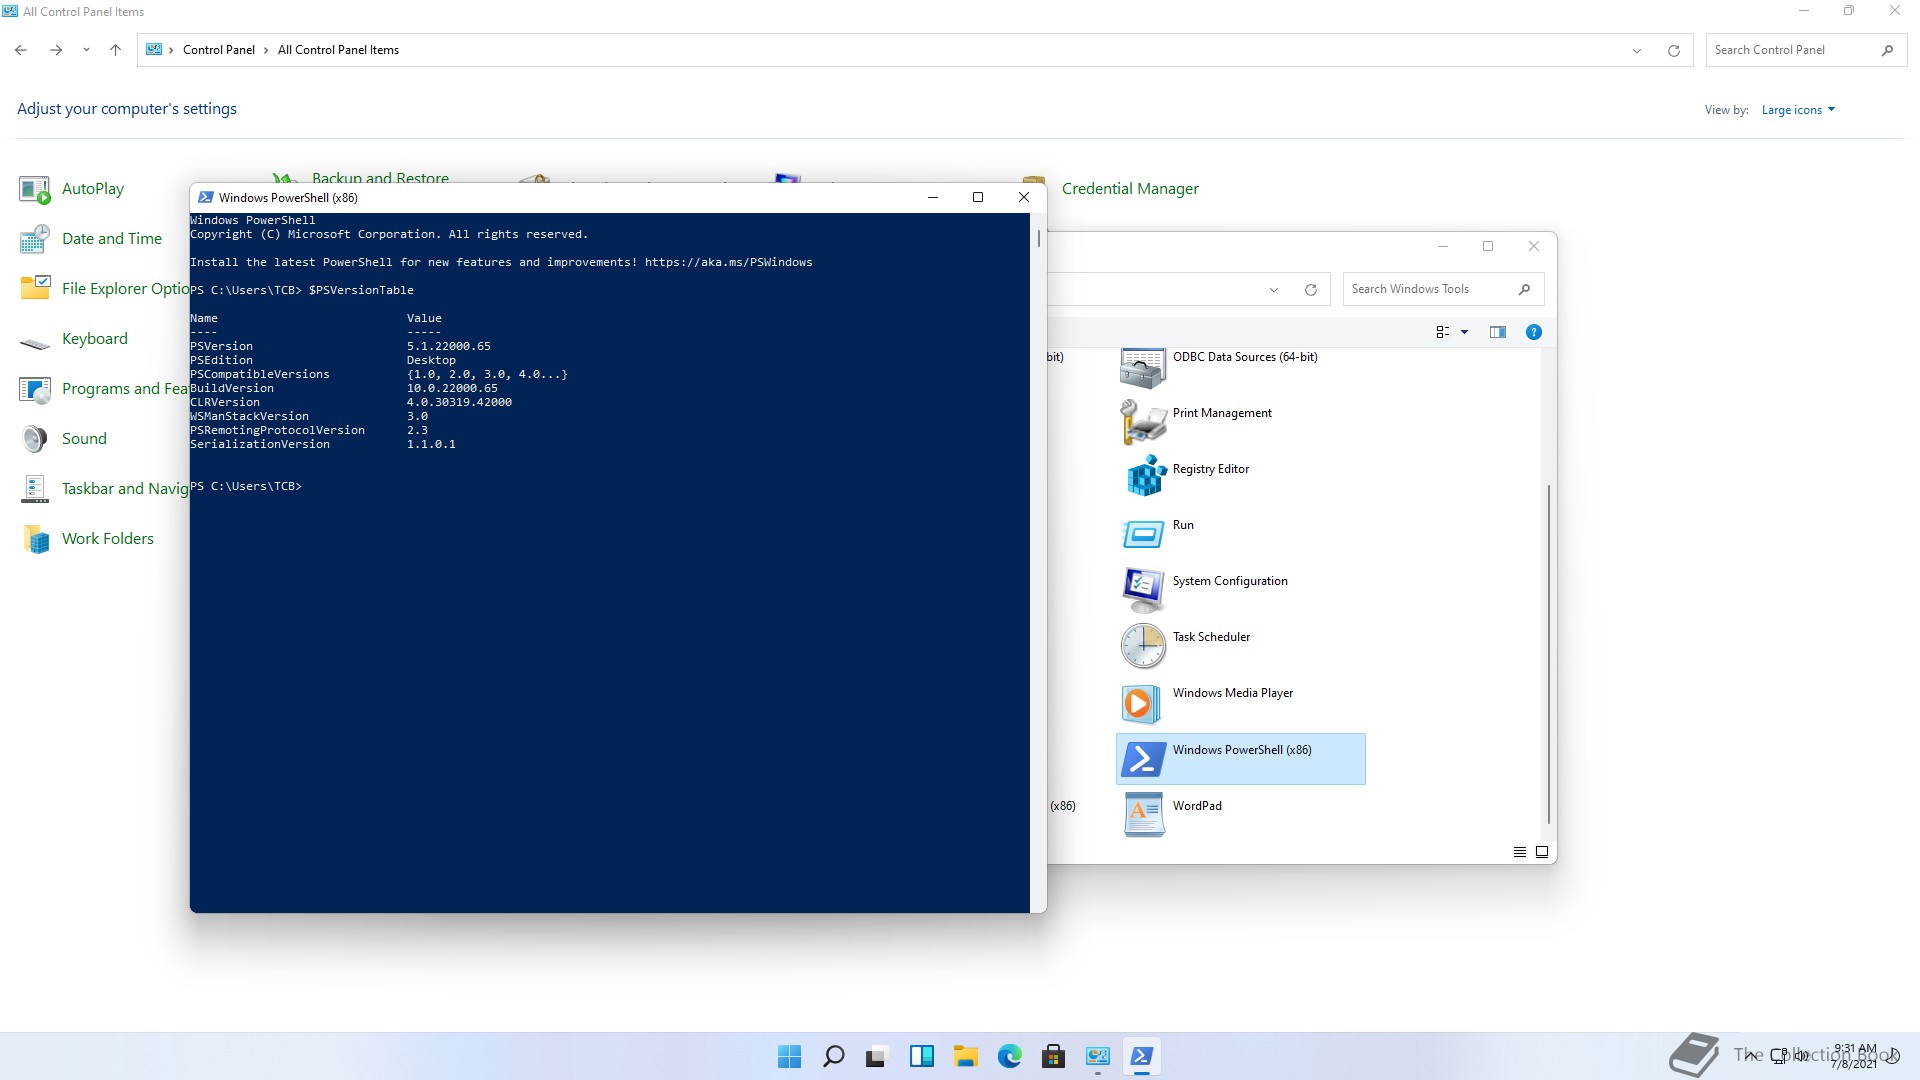Image resolution: width=1920 pixels, height=1080 pixels.
Task: Open ODBC Data Sources (64-bit) icon
Action: click(x=1143, y=367)
